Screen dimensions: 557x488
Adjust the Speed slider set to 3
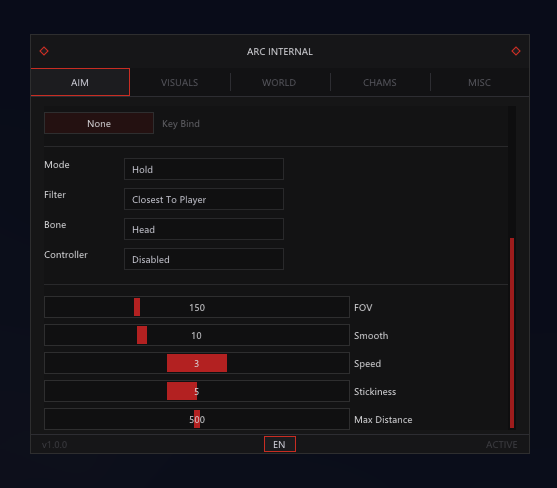pos(197,363)
